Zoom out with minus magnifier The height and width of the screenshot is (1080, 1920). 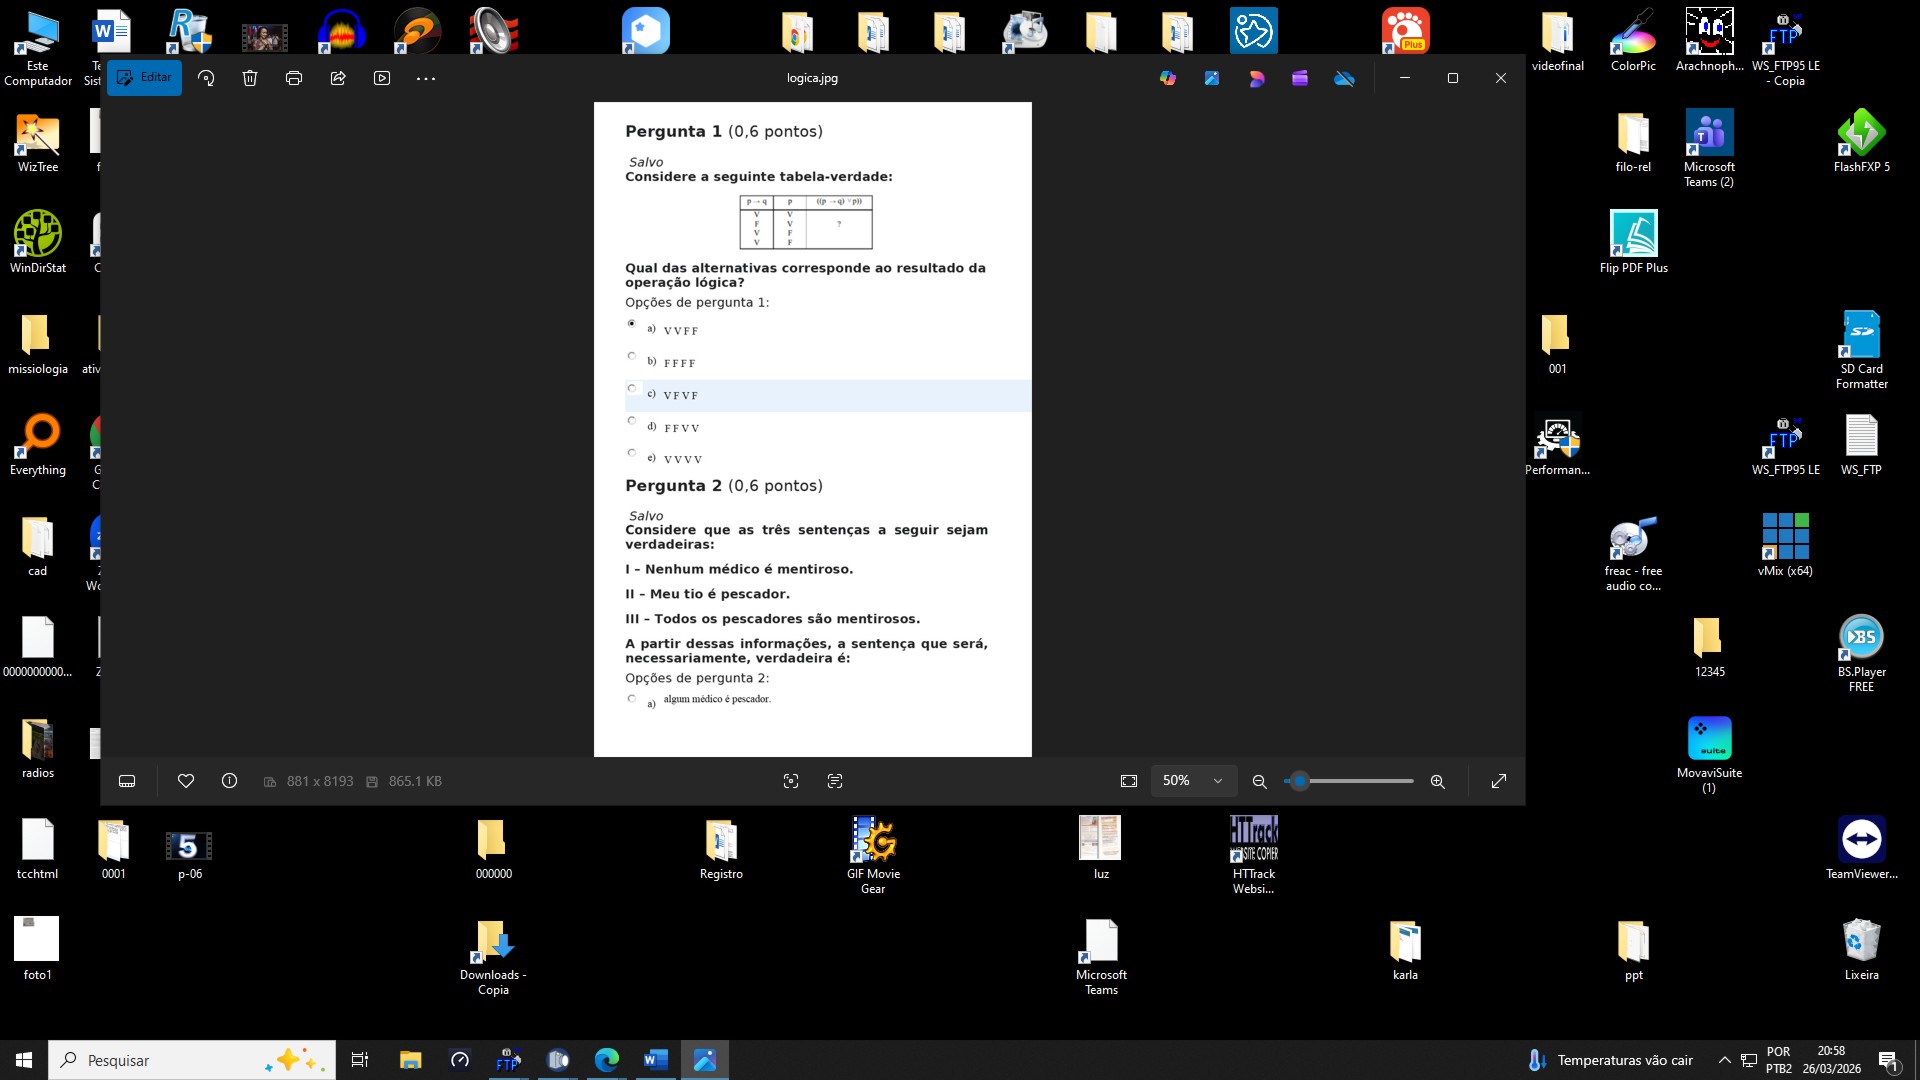(x=1260, y=781)
